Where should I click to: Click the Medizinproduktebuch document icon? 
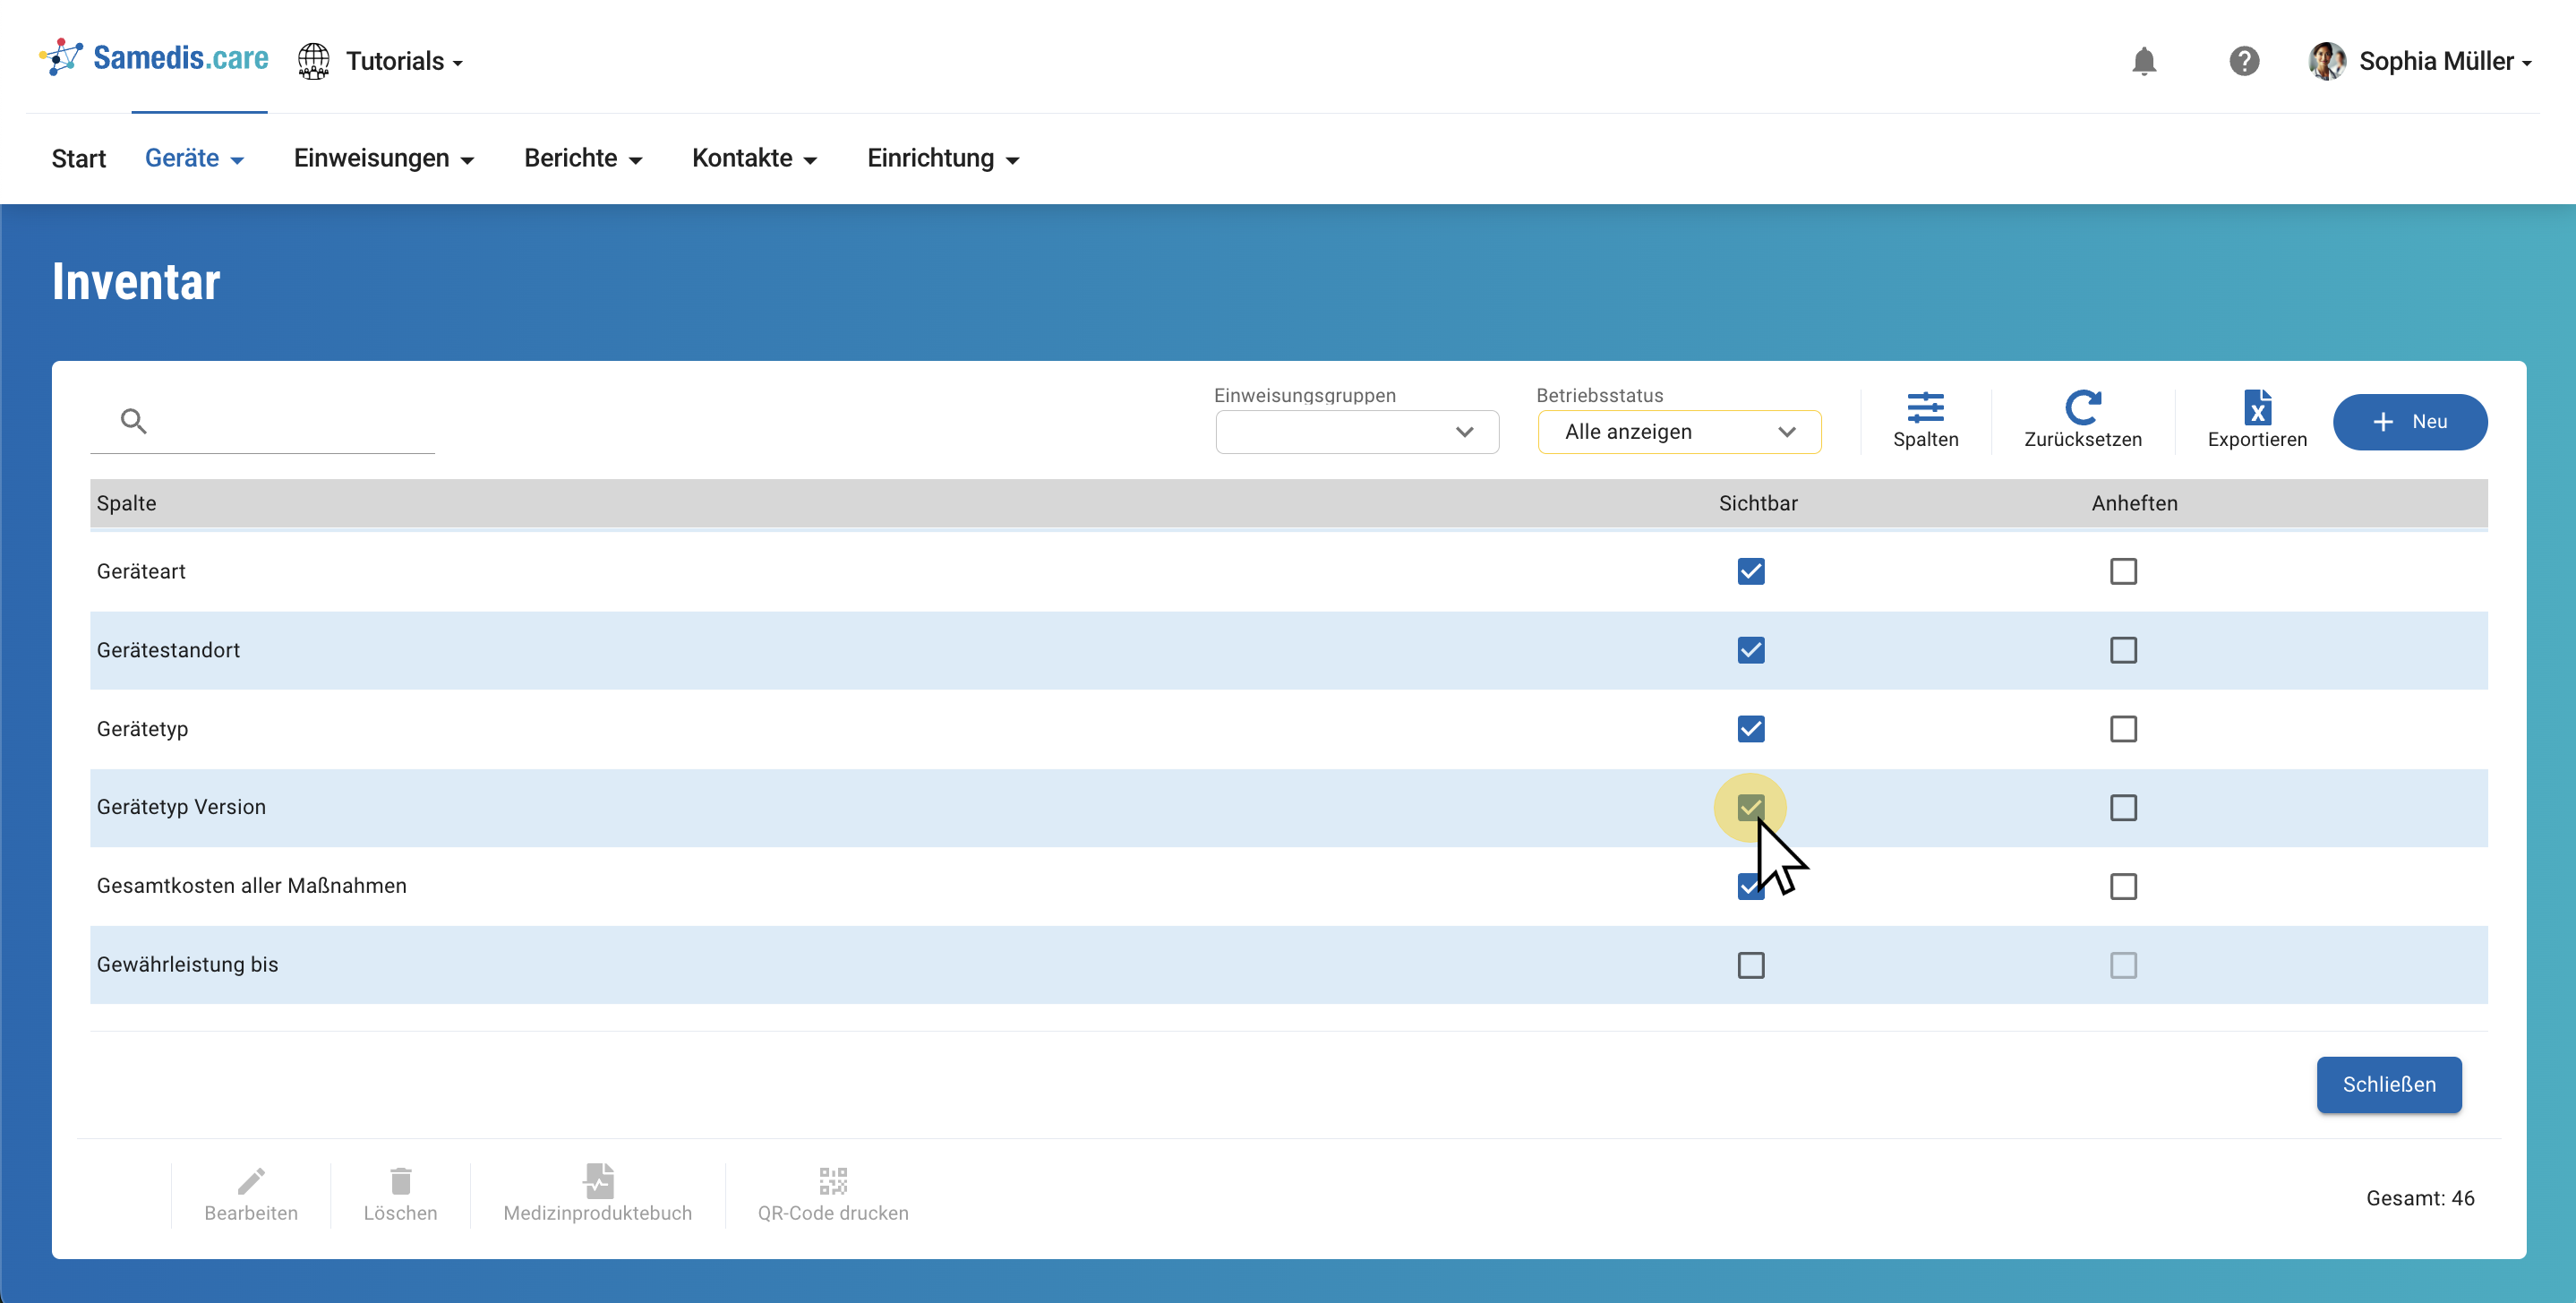(598, 1181)
